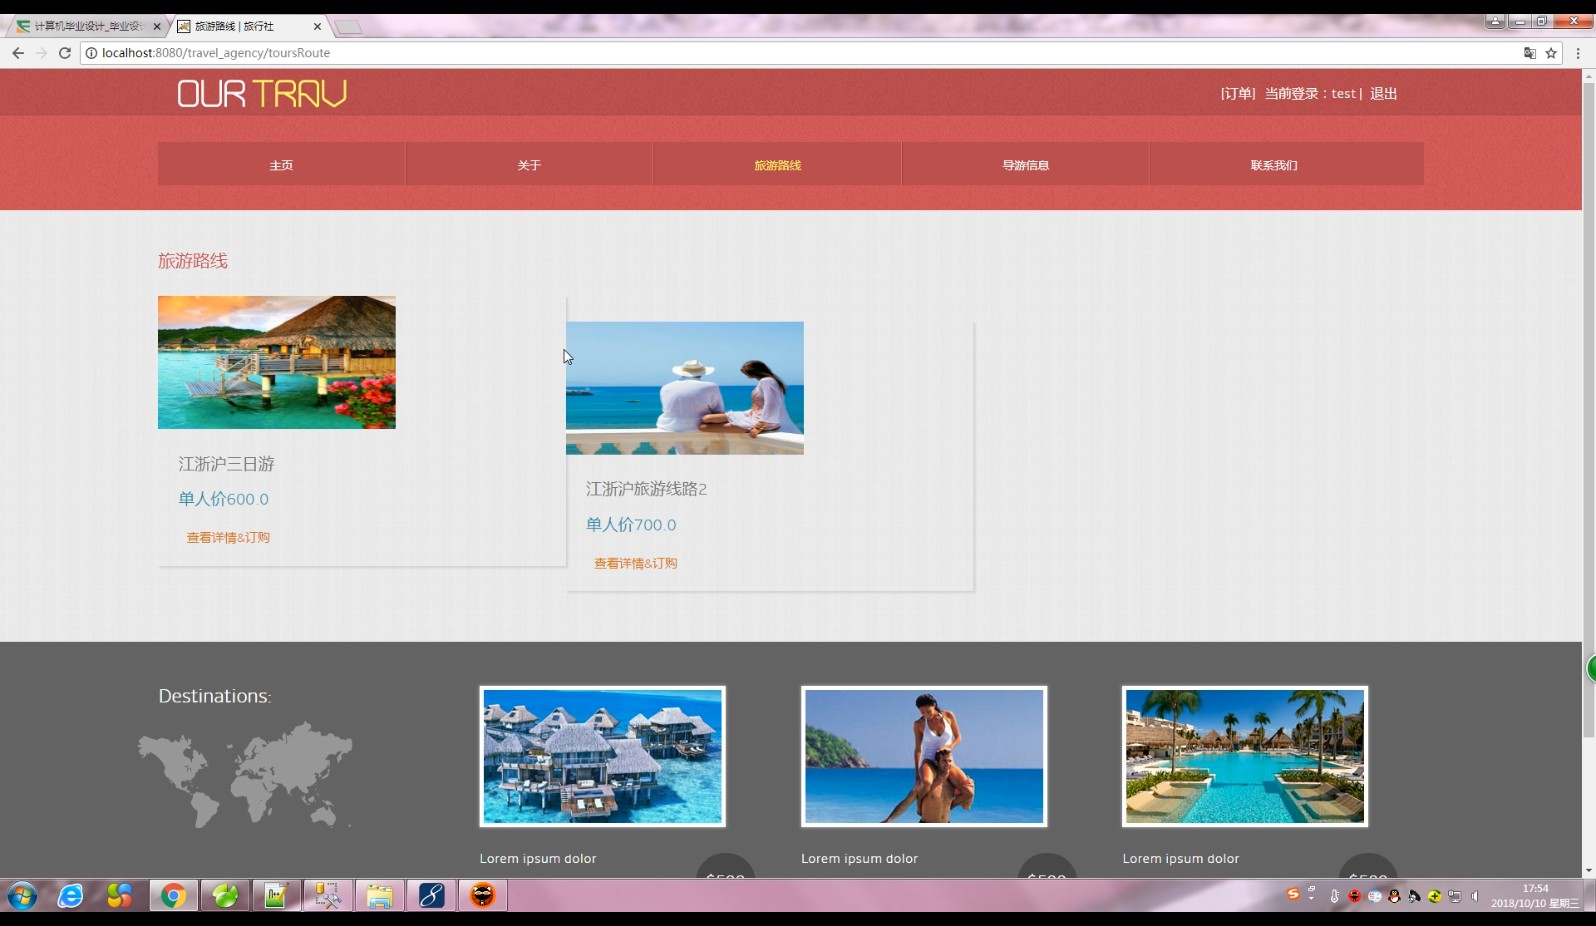Click the couple-by-the-sea photo for 江浙沪旅游线路2
This screenshot has height=926, width=1596.
click(x=685, y=388)
